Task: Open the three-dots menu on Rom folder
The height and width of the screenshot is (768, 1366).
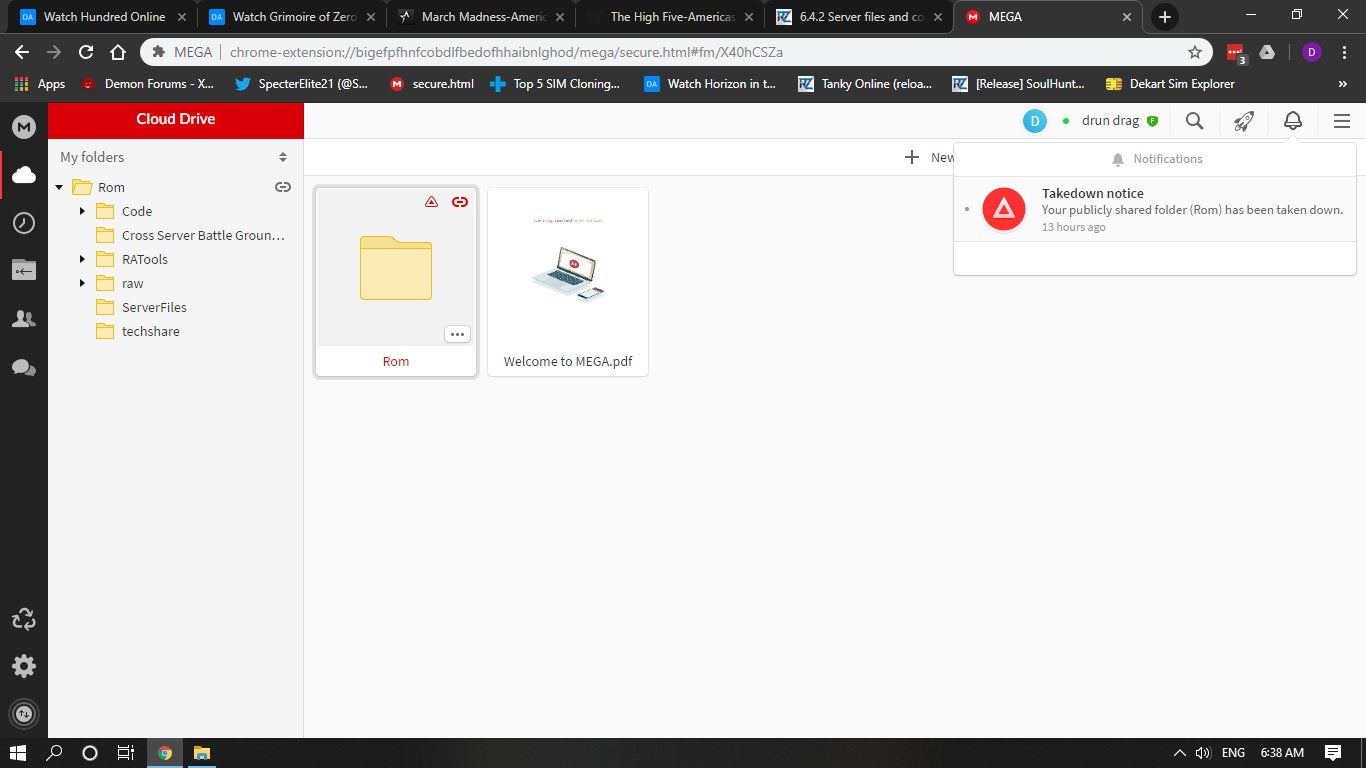Action: [457, 334]
